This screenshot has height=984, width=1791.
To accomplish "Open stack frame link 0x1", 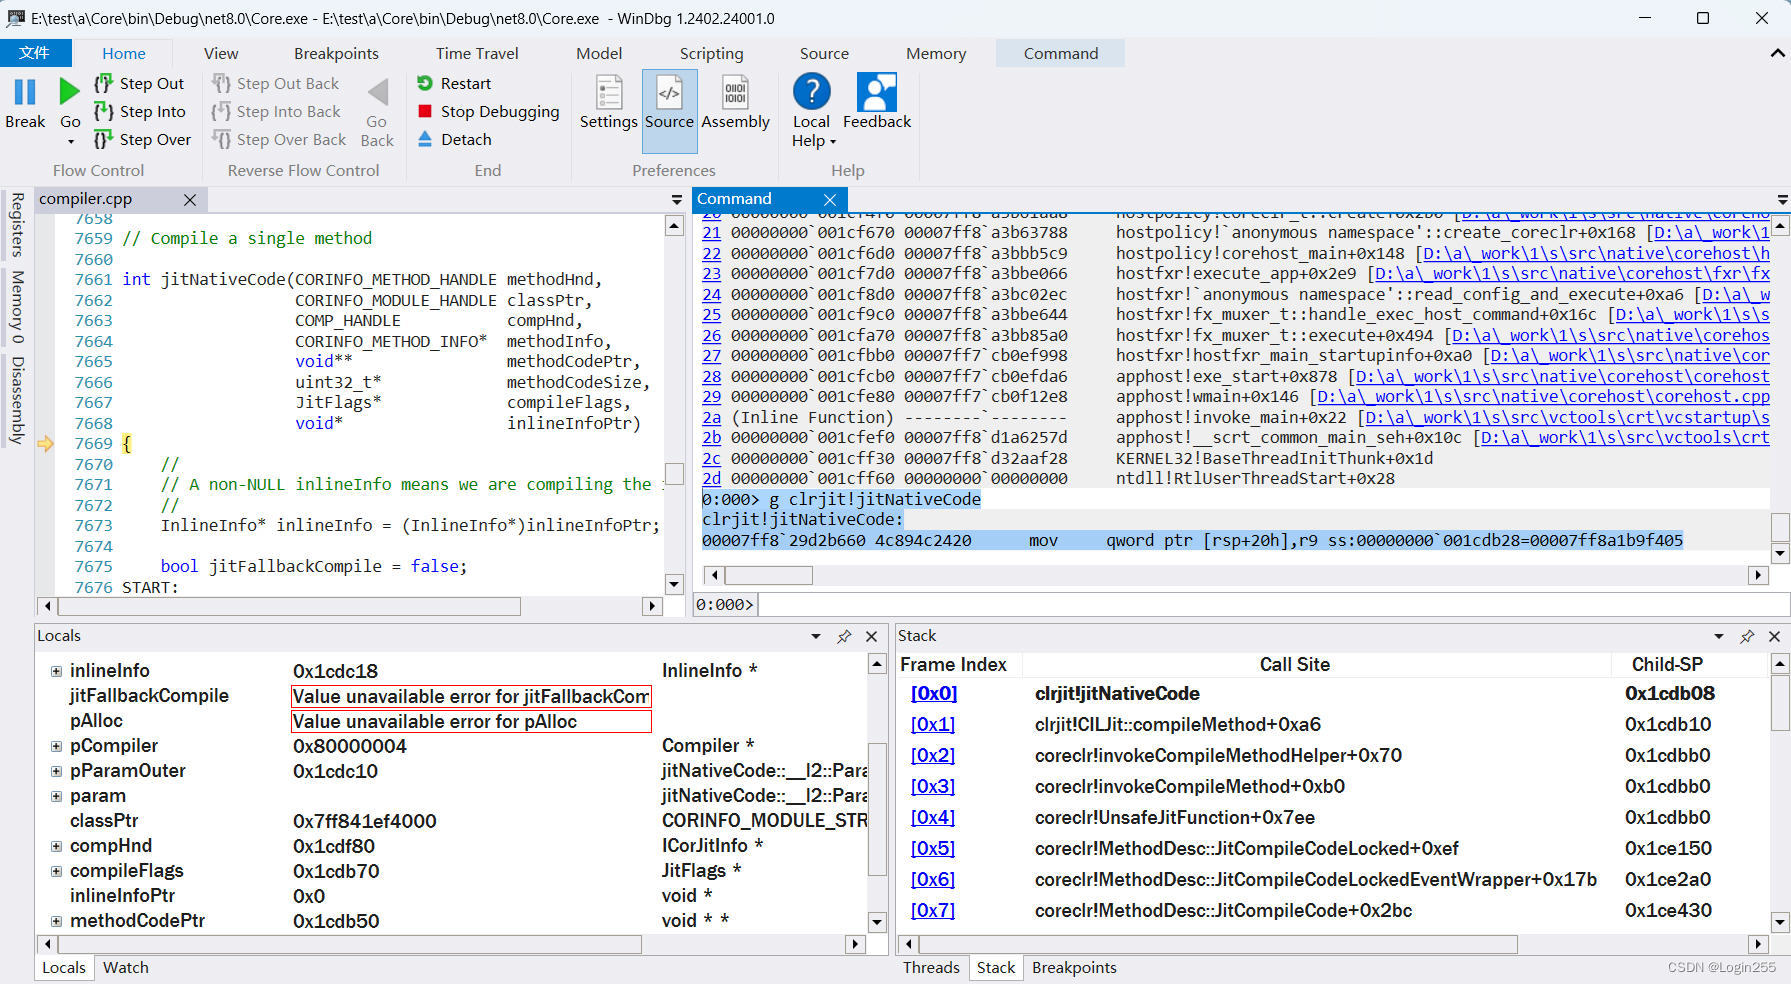I will pyautogui.click(x=932, y=724).
